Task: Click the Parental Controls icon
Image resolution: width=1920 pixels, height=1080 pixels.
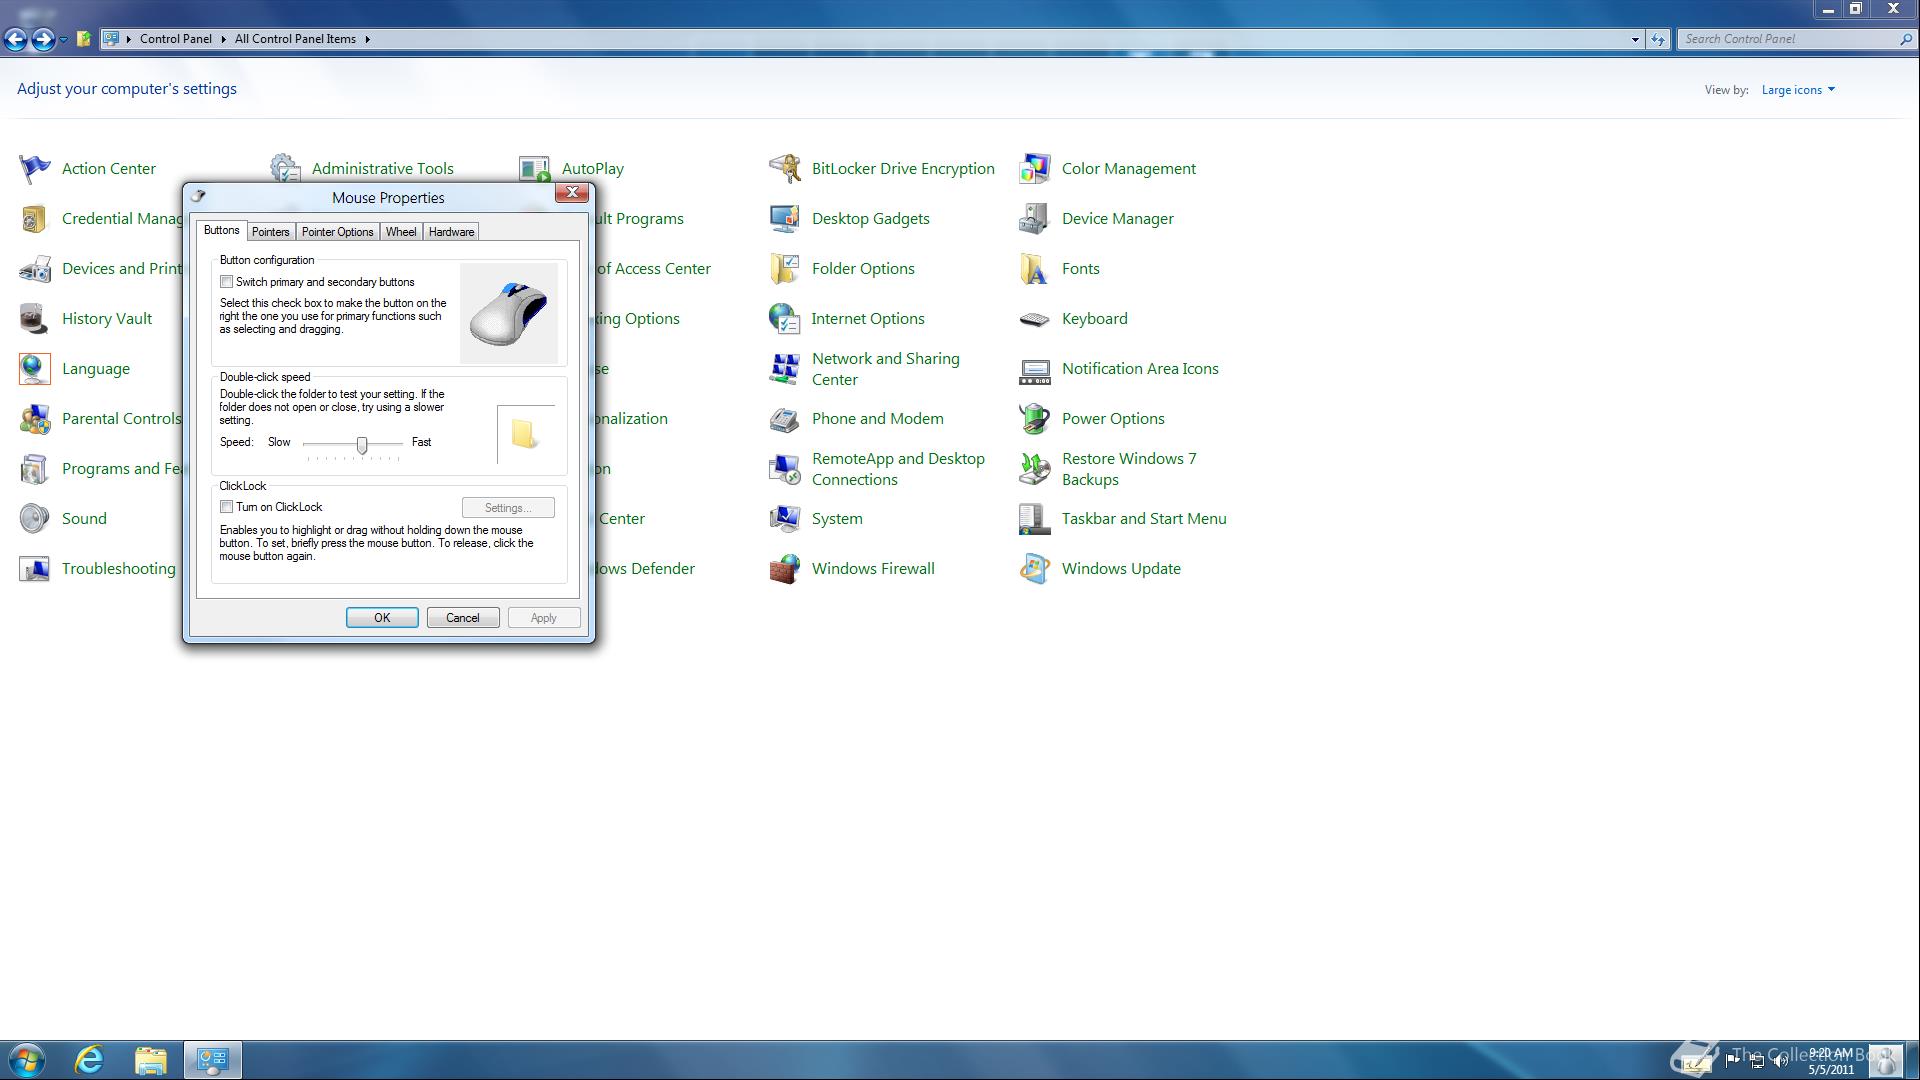Action: (34, 418)
